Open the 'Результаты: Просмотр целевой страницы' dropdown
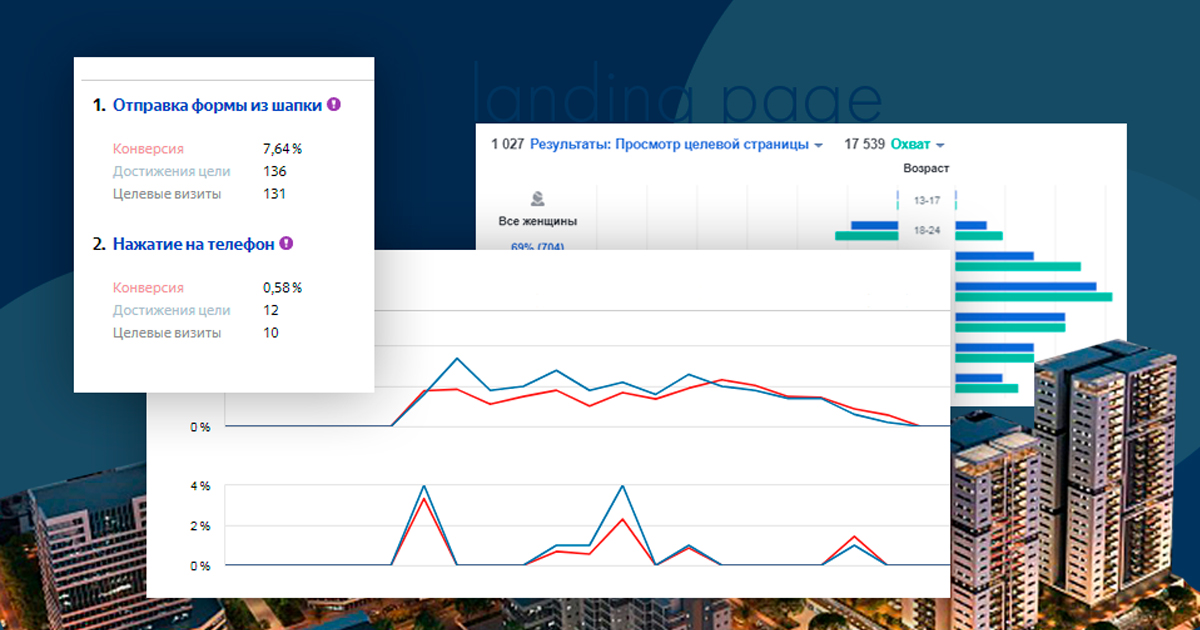The image size is (1200, 630). click(676, 144)
